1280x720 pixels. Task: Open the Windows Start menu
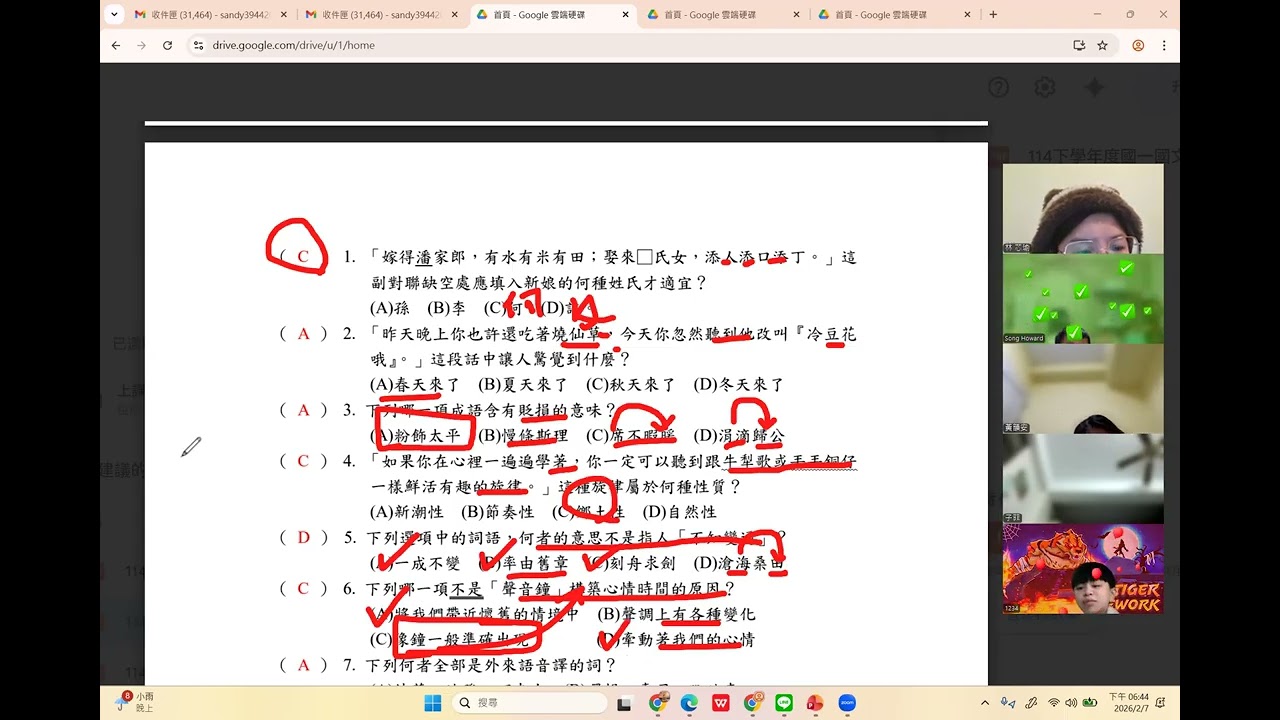point(432,703)
